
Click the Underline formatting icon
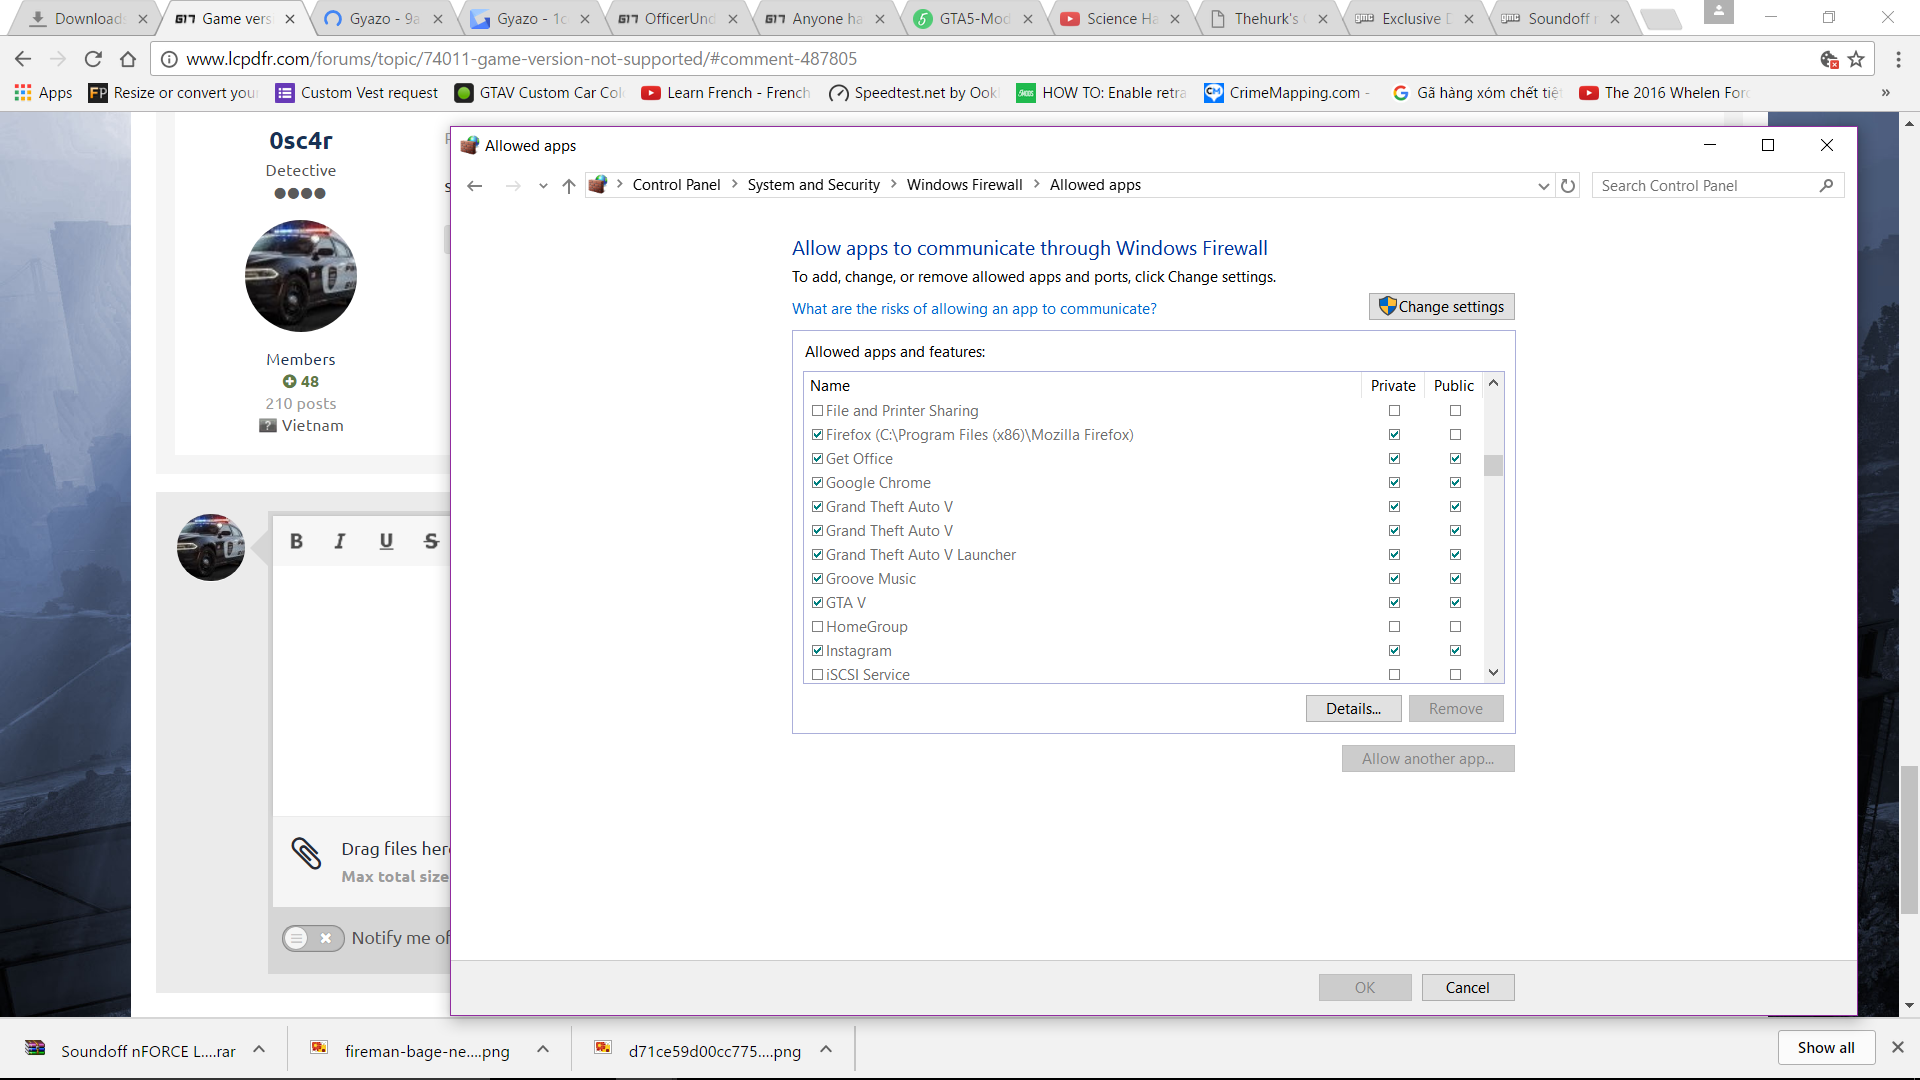[386, 541]
